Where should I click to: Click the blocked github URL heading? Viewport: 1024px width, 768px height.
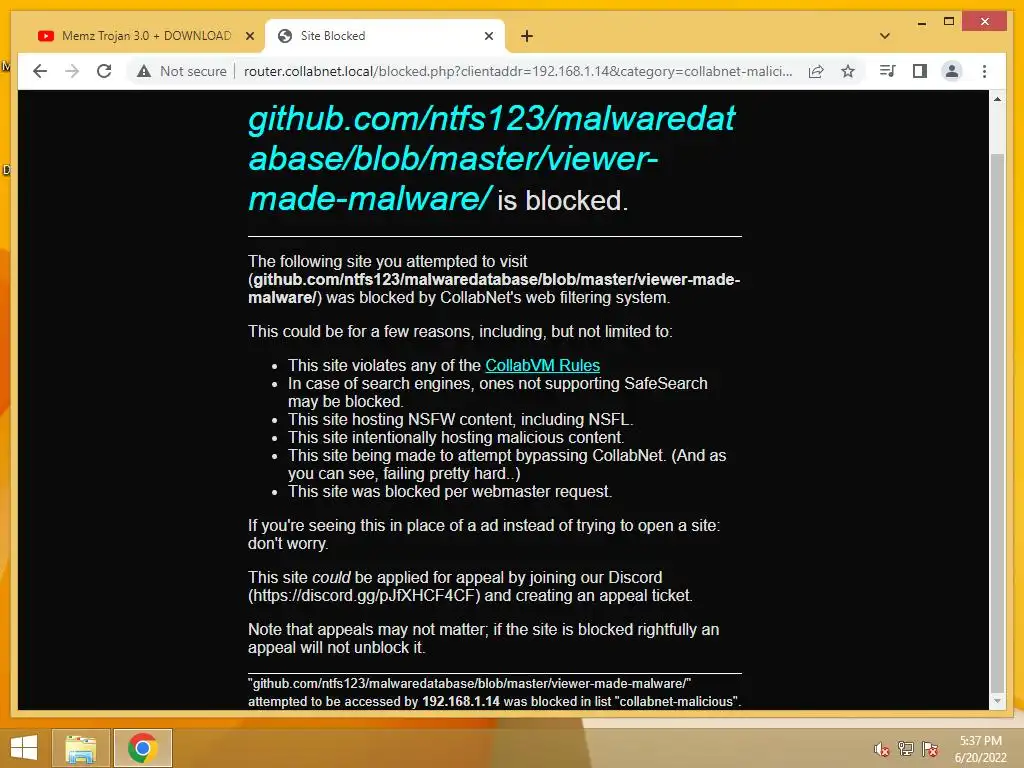click(x=491, y=159)
